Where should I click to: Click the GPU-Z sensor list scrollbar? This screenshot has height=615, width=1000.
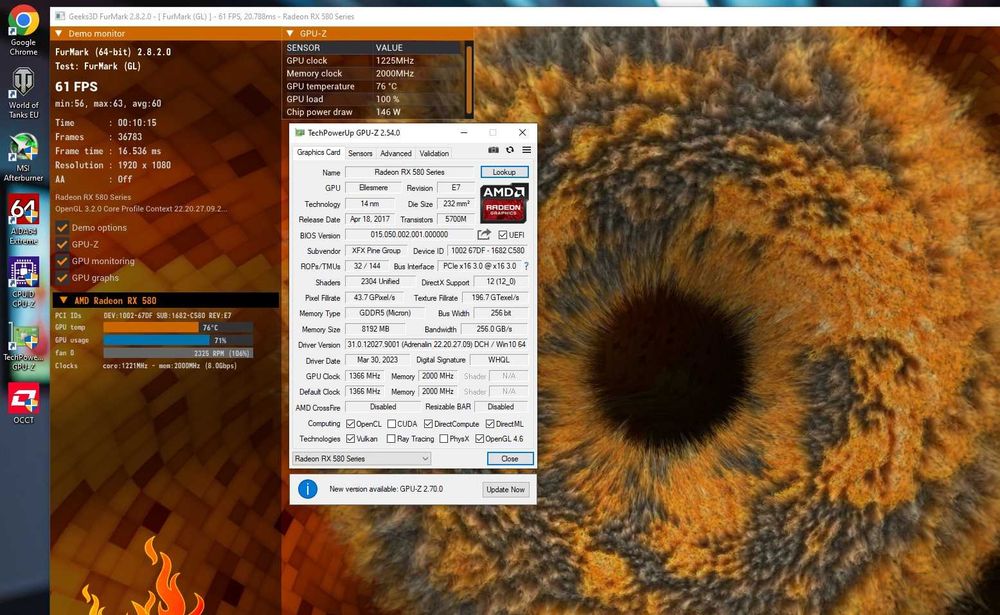469,78
